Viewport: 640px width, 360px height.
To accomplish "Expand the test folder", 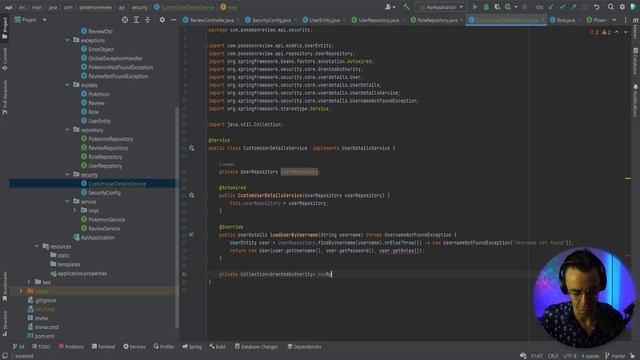I will [29, 282].
